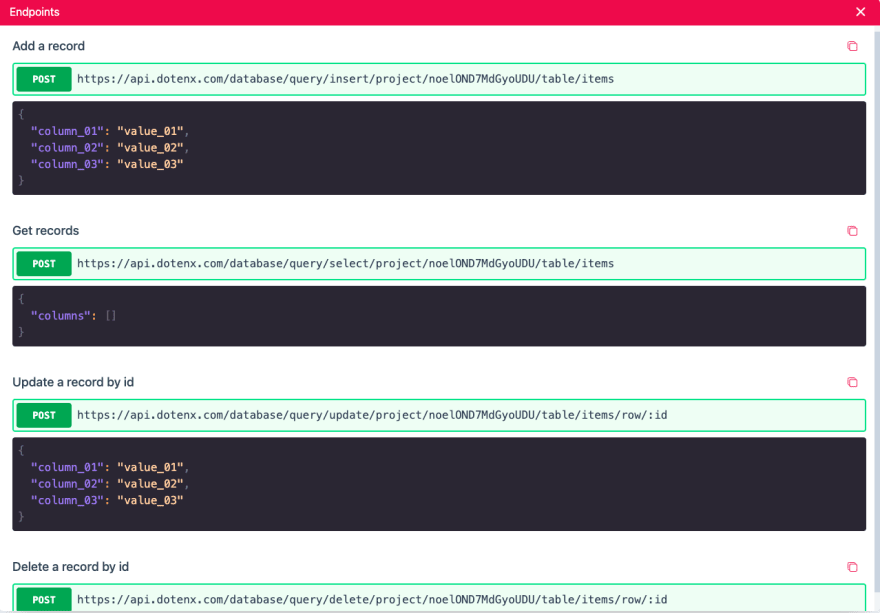Click the Add a record heading

(x=48, y=46)
